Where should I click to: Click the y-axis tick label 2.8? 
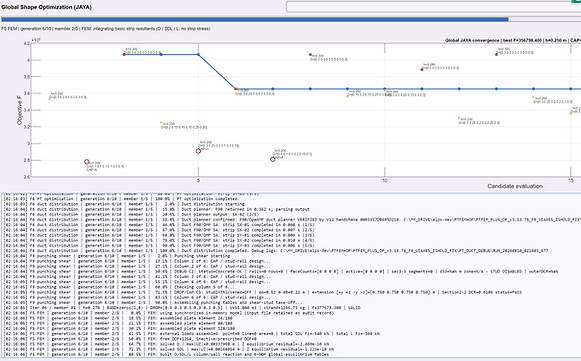pos(26,160)
